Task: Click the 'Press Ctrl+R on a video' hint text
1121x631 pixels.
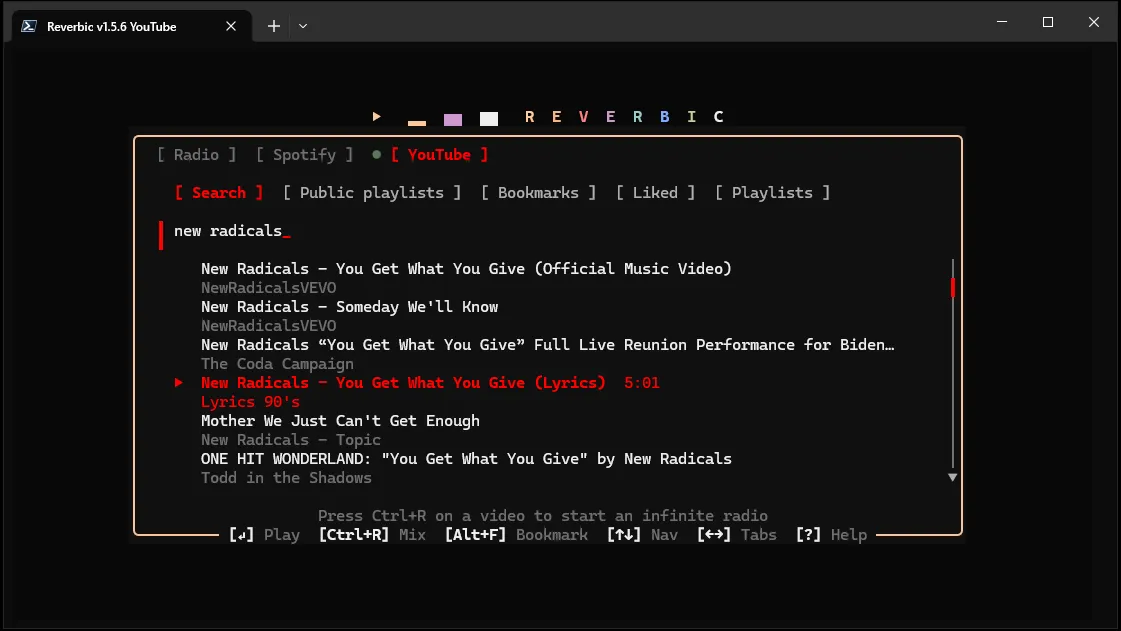Action: (543, 515)
